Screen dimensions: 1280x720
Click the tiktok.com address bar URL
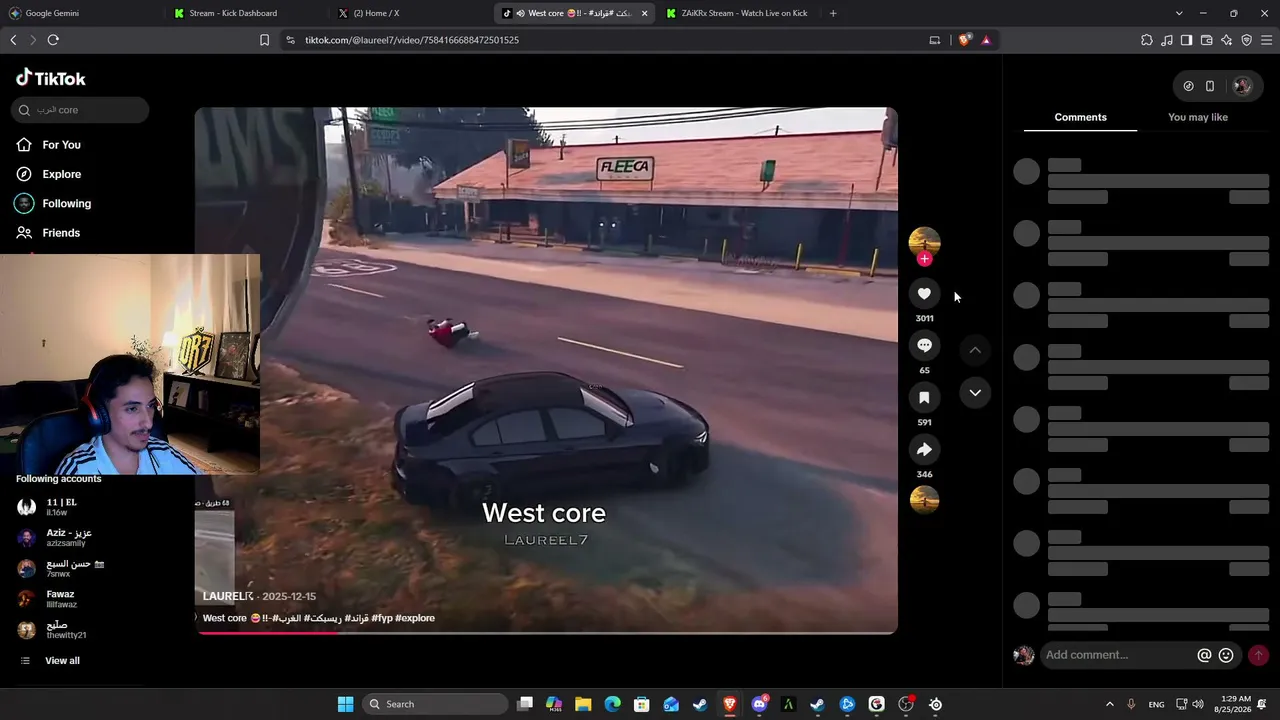(412, 40)
